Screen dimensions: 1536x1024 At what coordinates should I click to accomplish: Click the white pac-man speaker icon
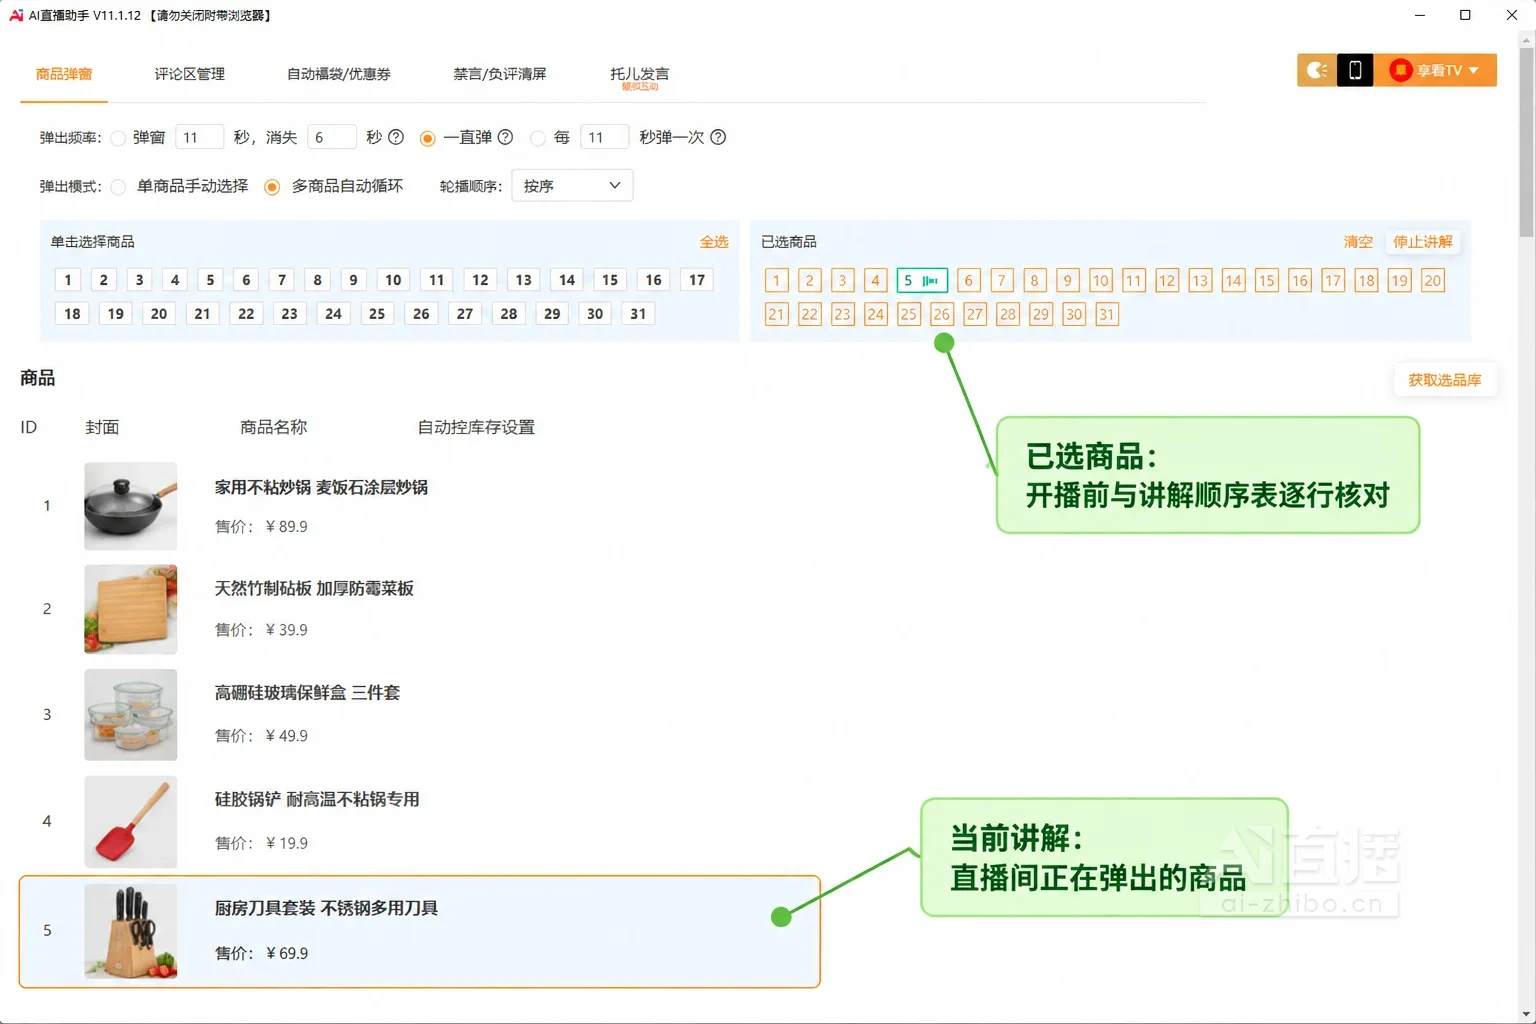[x=1317, y=70]
